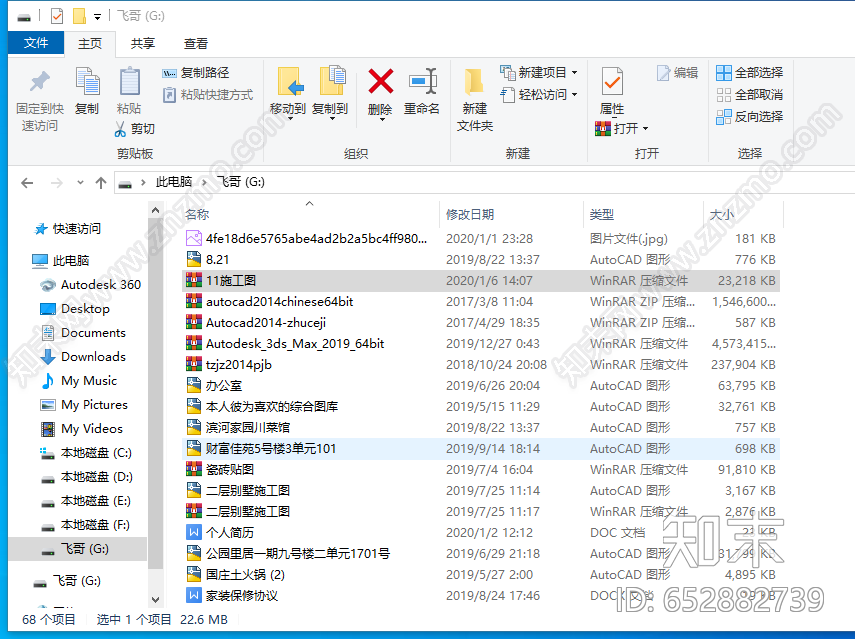Image resolution: width=855 pixels, height=639 pixels.
Task: Click the 剪切 scissors cut button
Action: tap(135, 129)
